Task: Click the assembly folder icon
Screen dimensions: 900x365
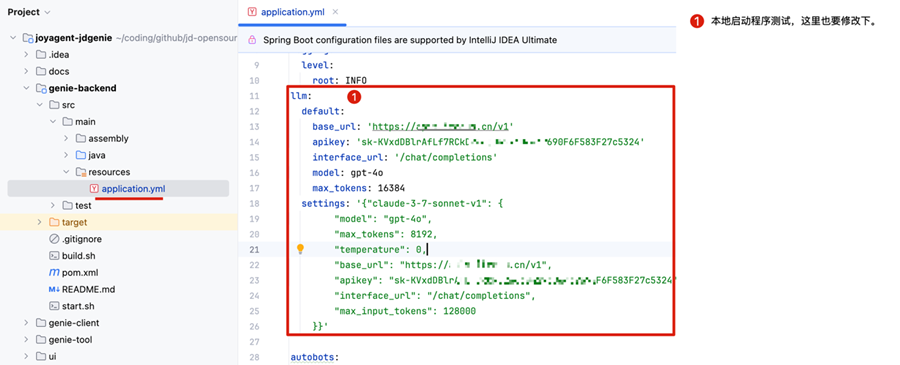Action: point(80,138)
